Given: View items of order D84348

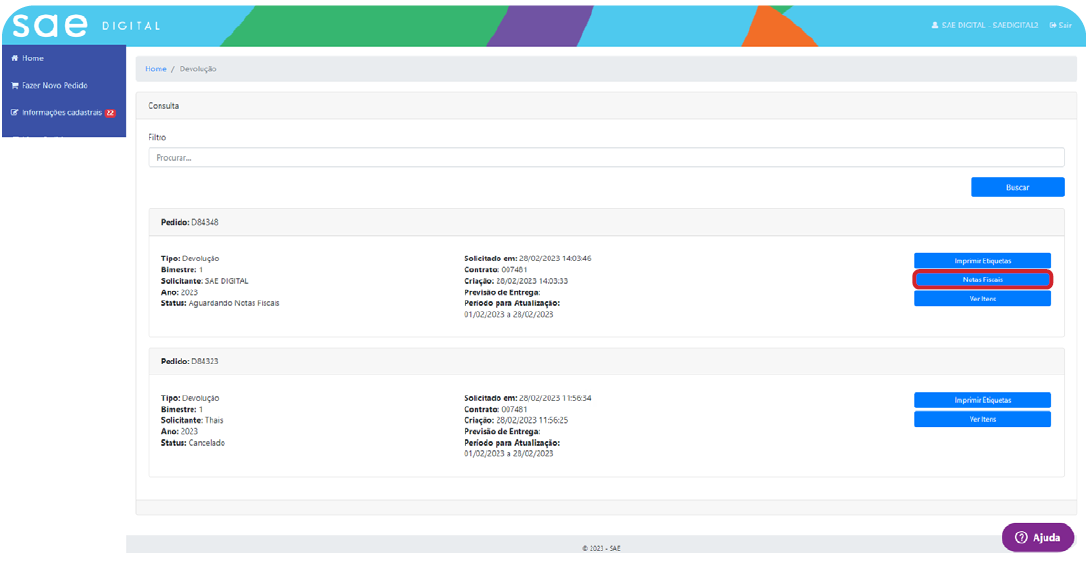Looking at the screenshot, I should 982,299.
